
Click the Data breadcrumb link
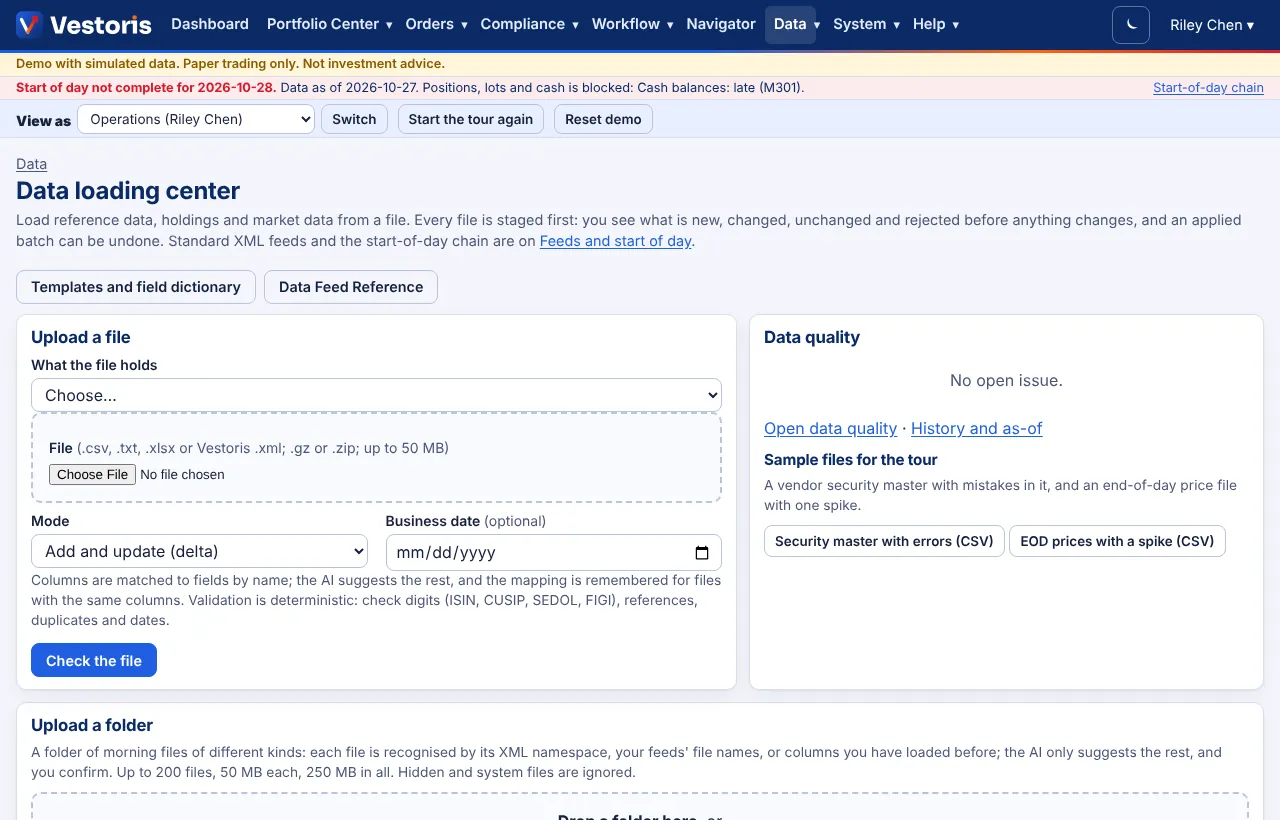32,164
